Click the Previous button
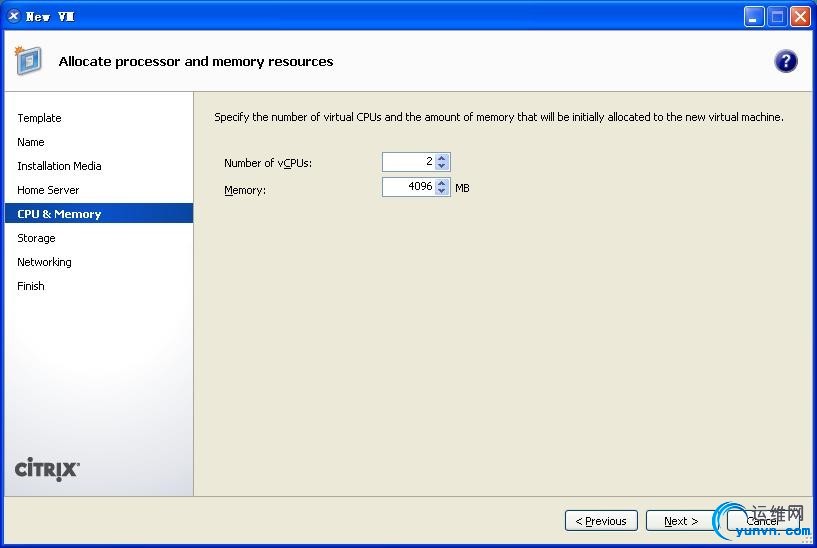The image size is (817, 548). (601, 521)
